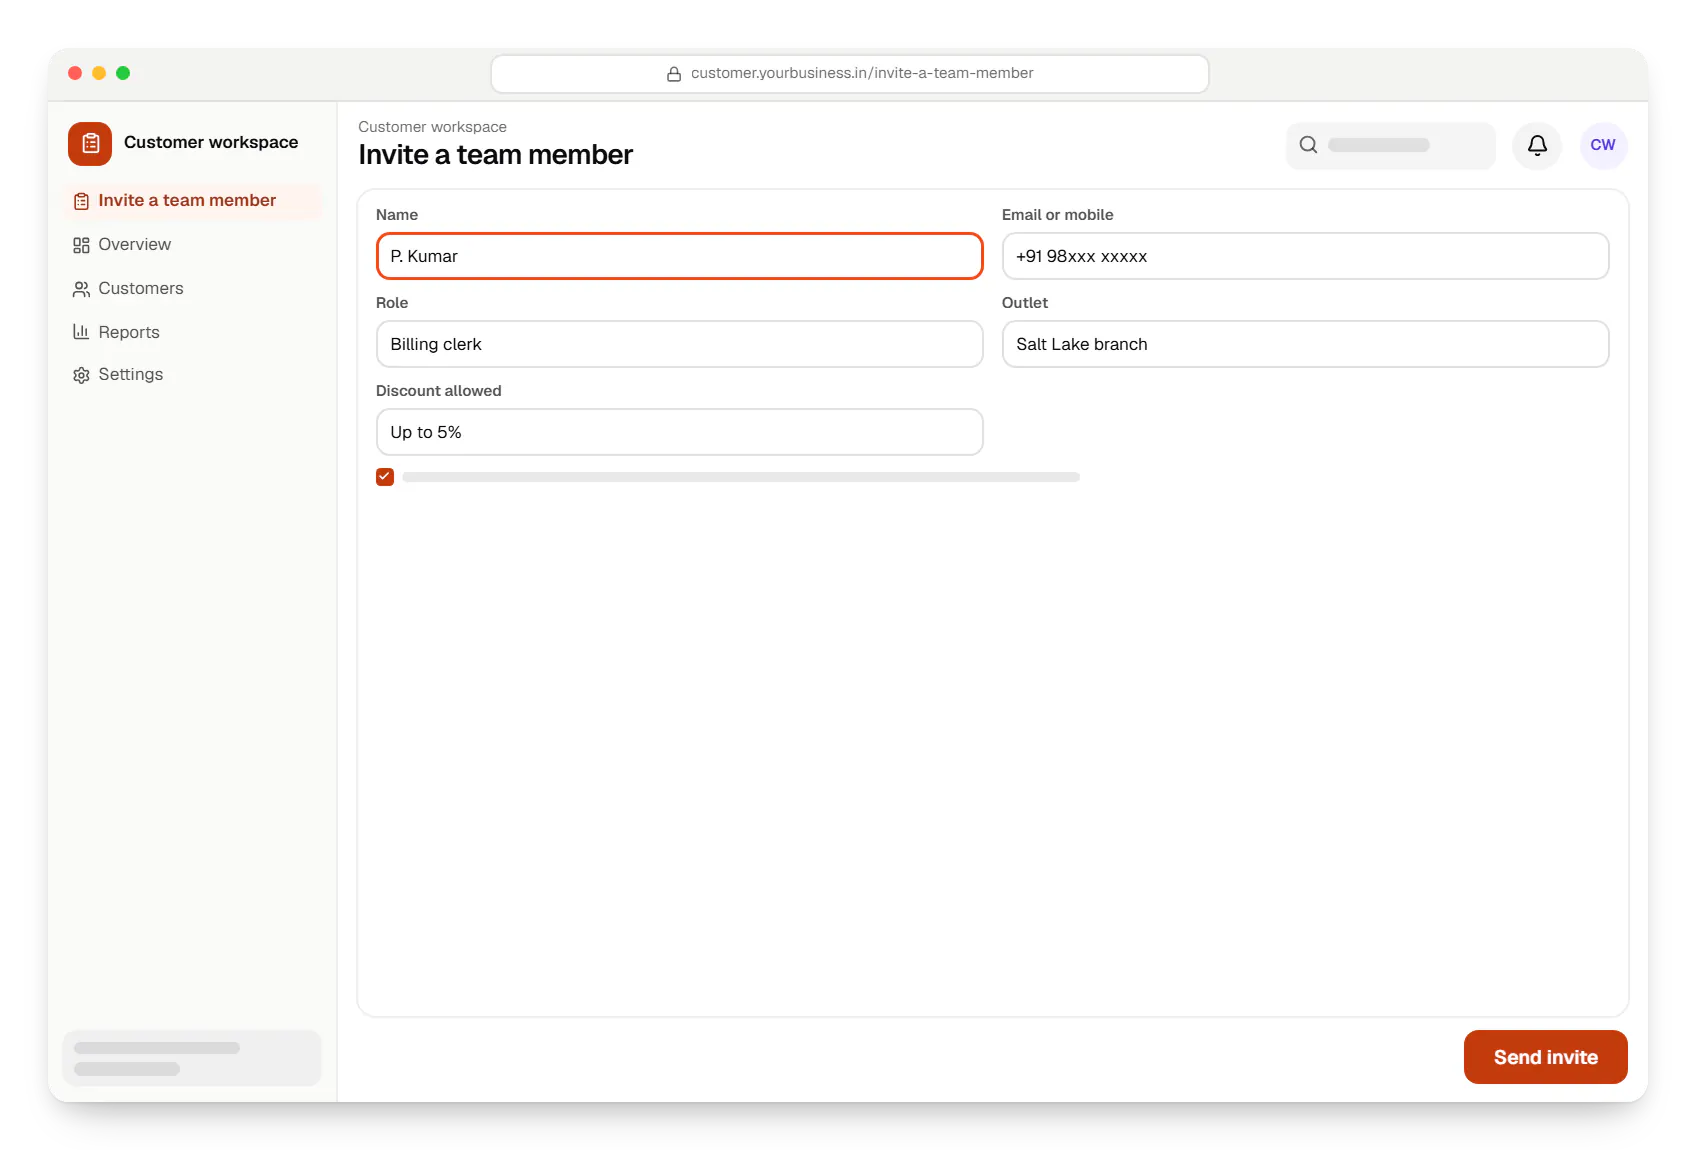This screenshot has width=1696, height=1150.
Task: Click the placeholder card at sidebar bottom
Action: pyautogui.click(x=192, y=1058)
